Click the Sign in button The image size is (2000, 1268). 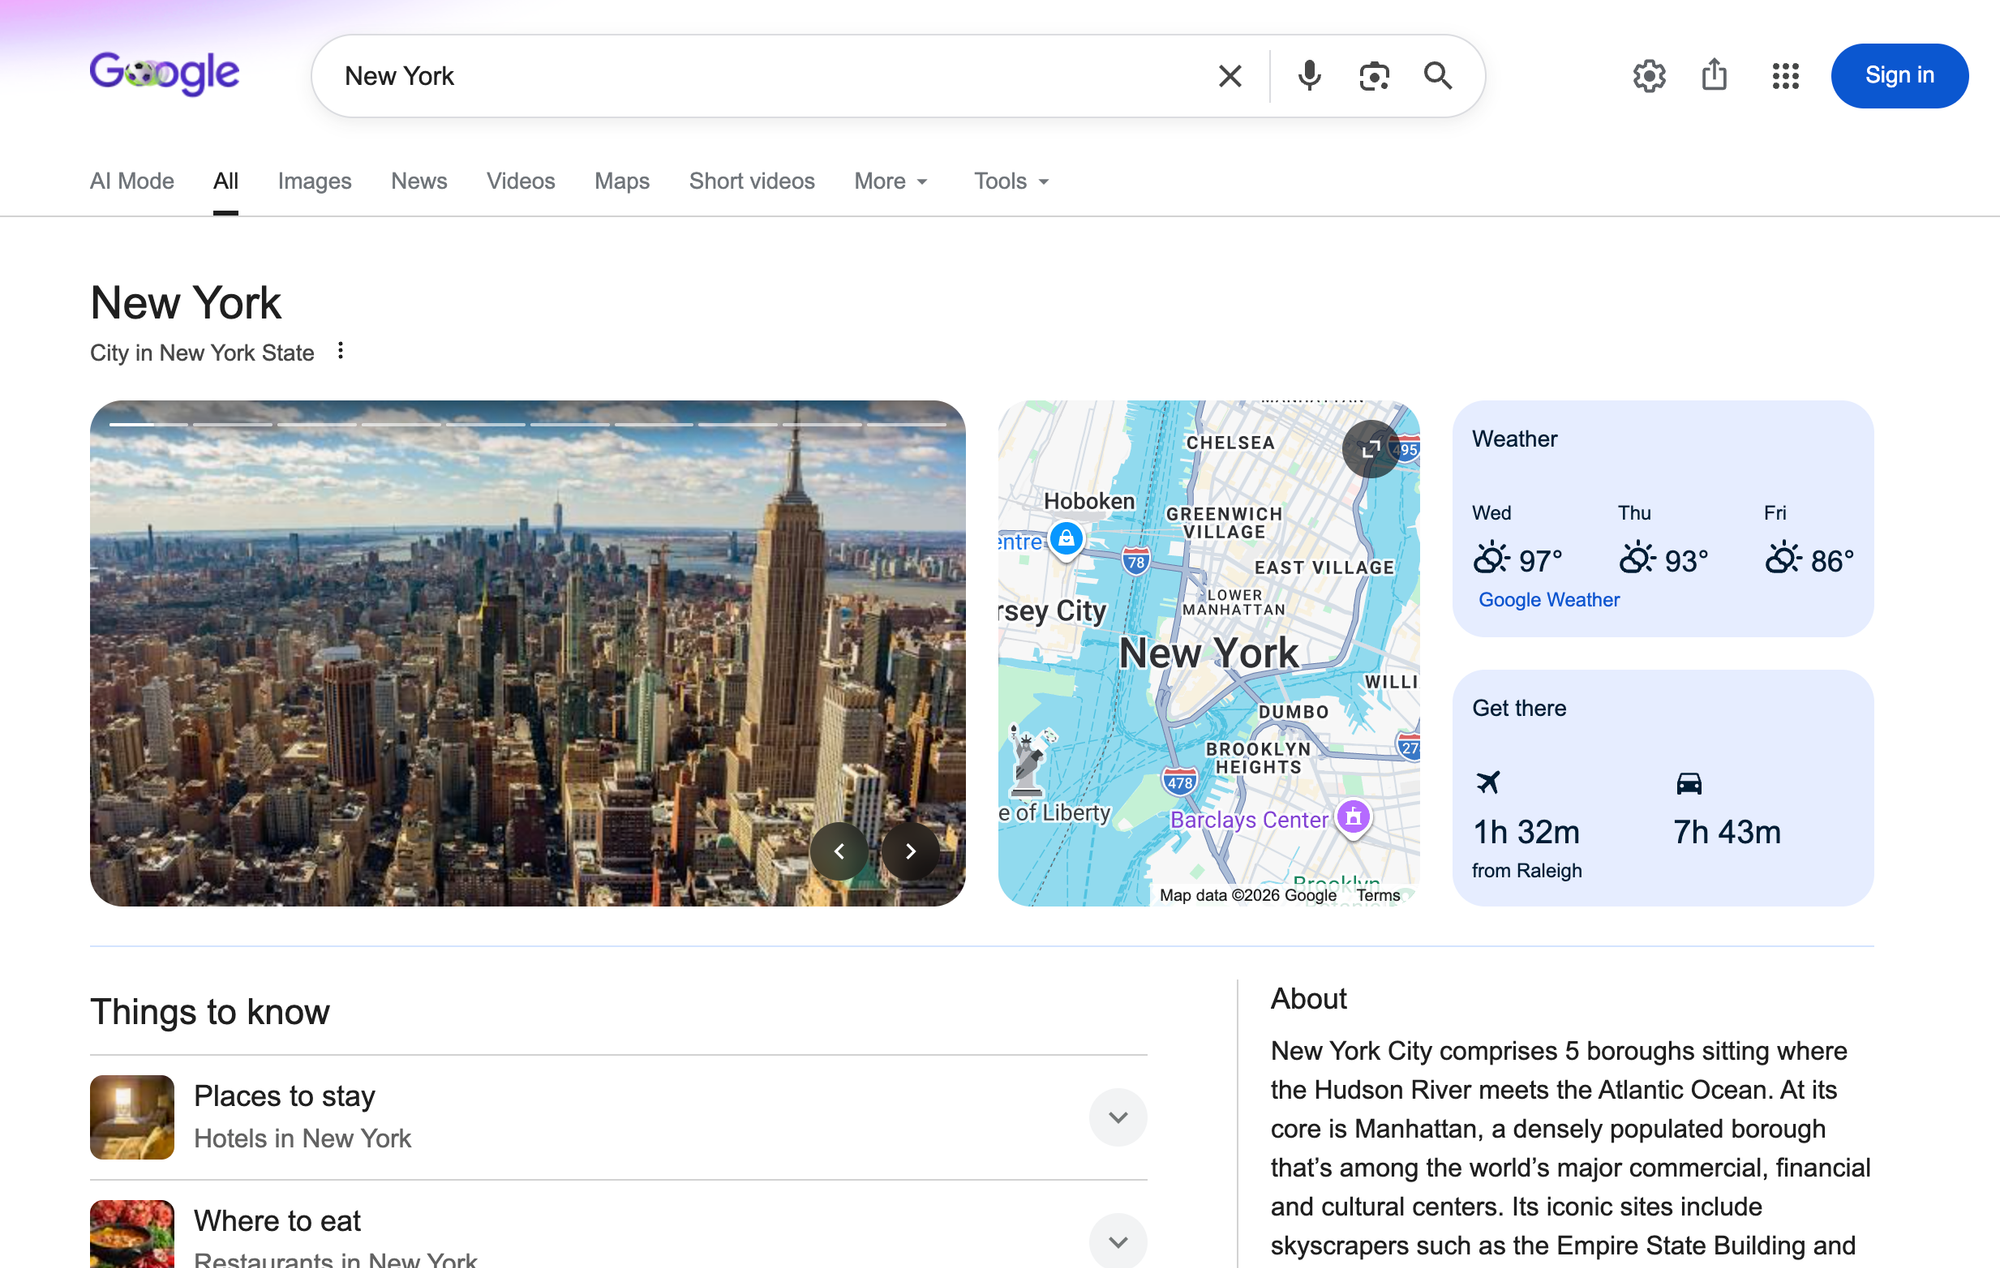(x=1899, y=76)
